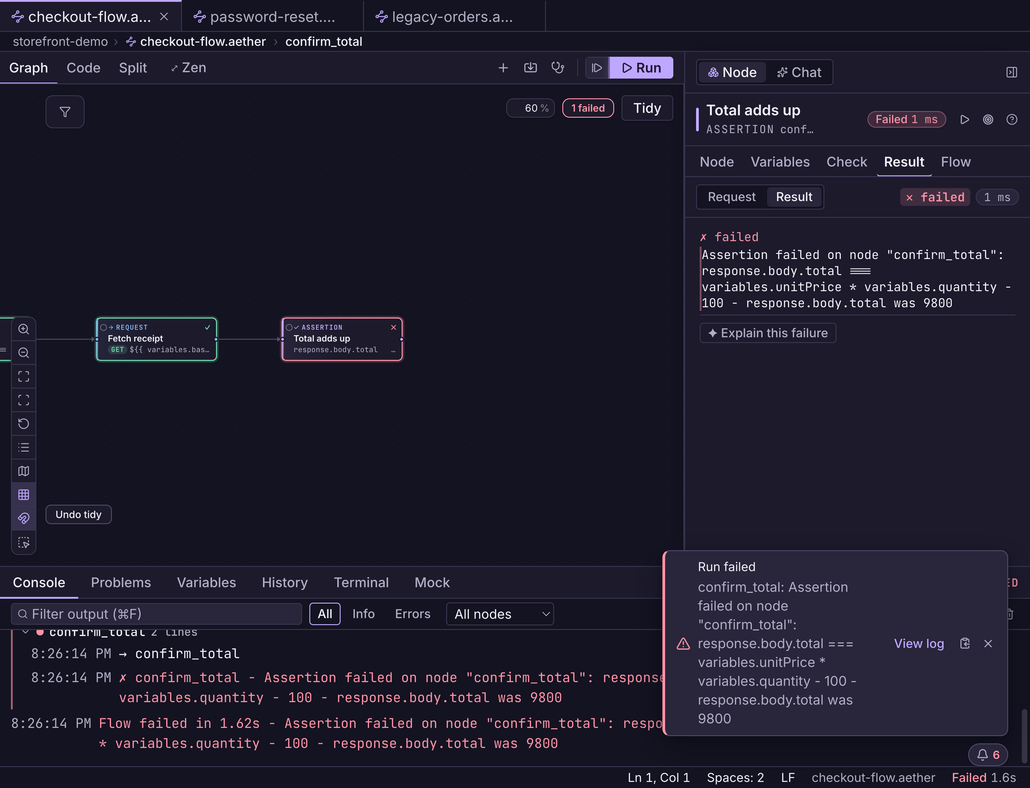The image size is (1030, 788).
Task: Select the Result segment next to Request
Action: 794,197
